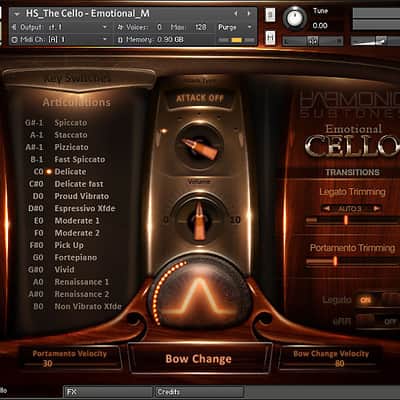Click the TRANSITIONS section header

pyautogui.click(x=353, y=172)
